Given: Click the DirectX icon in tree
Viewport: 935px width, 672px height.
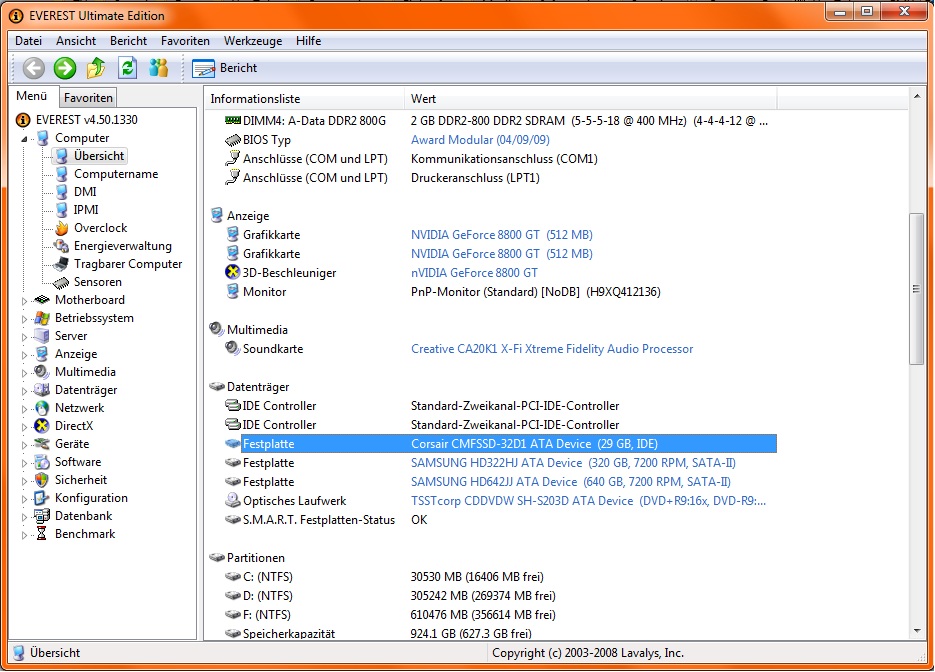Looking at the screenshot, I should pos(42,426).
